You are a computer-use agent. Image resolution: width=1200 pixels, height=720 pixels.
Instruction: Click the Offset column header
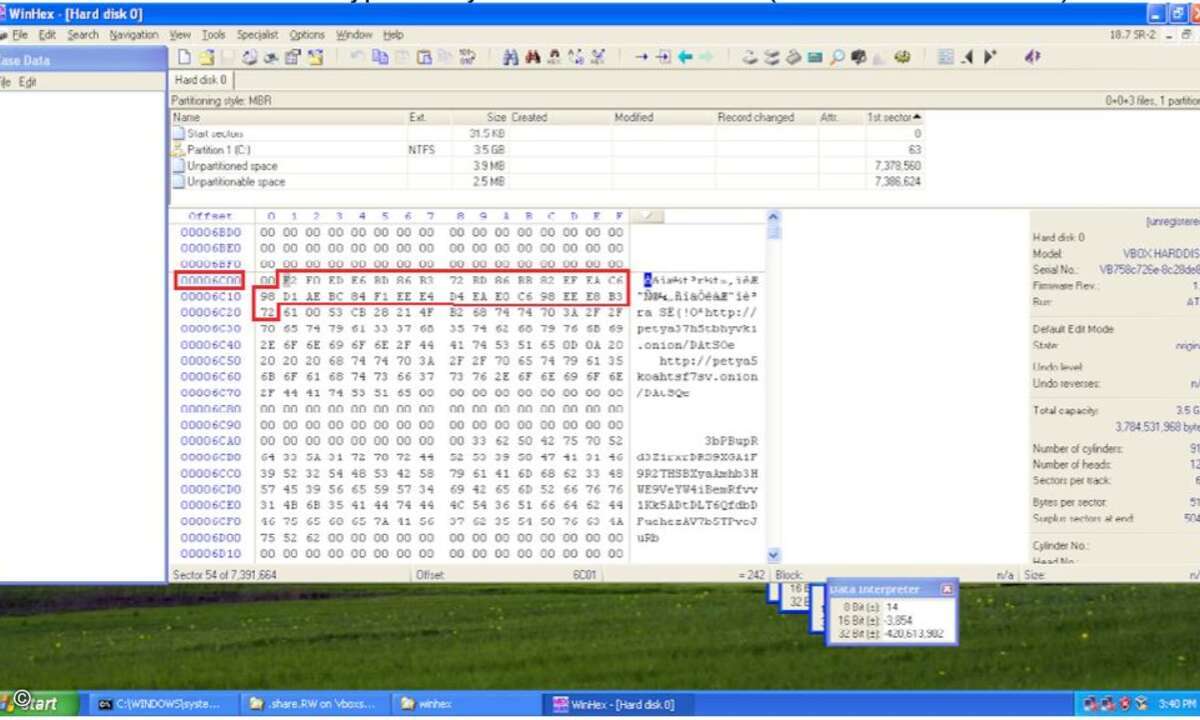pyautogui.click(x=210, y=216)
